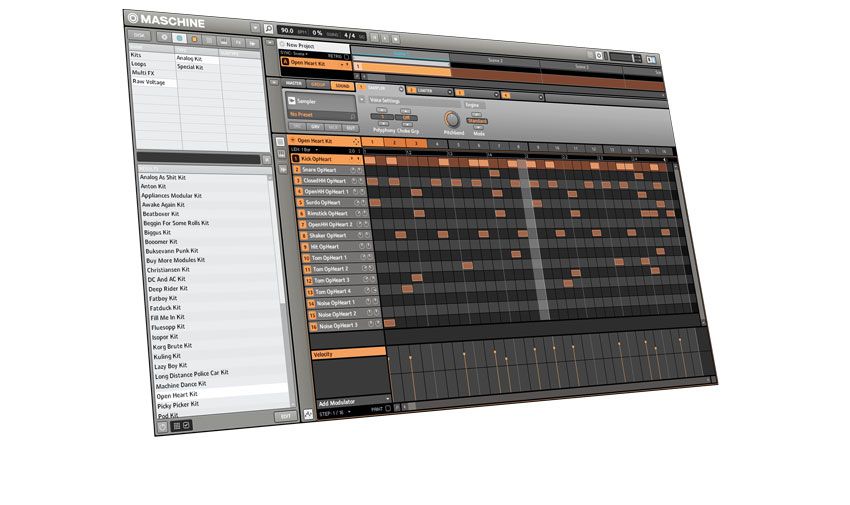Select Multi FX in the category list

point(143,73)
